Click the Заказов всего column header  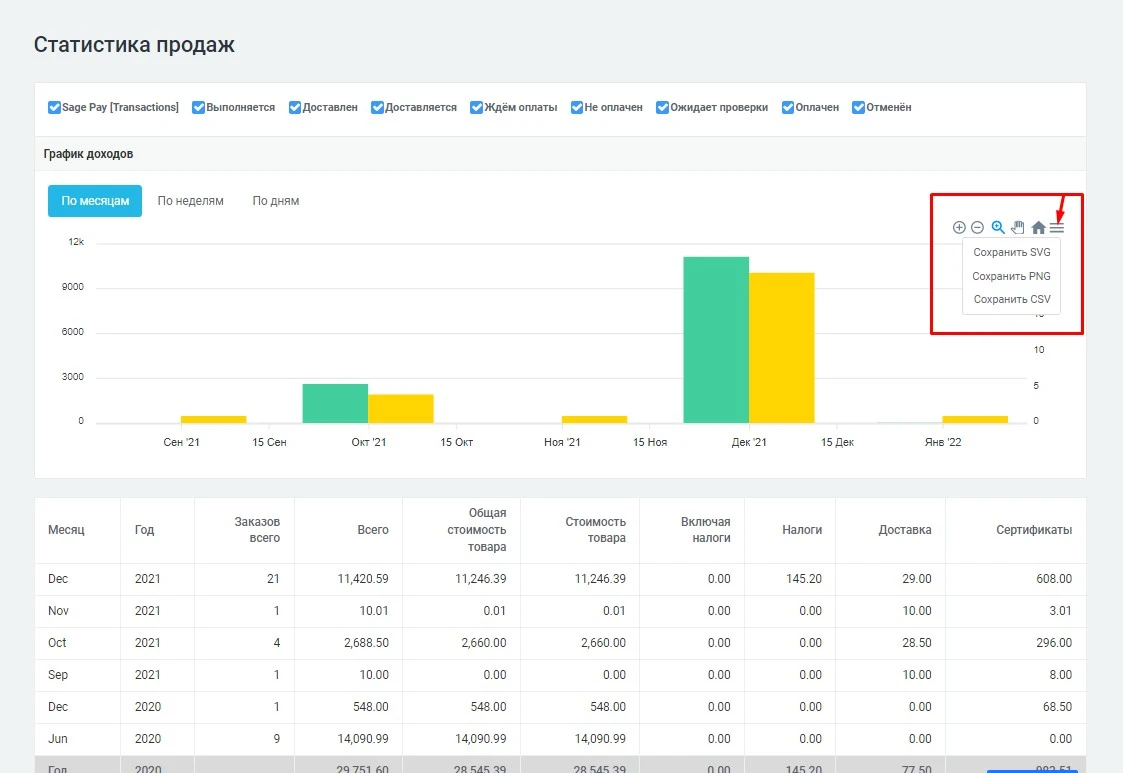pos(257,530)
